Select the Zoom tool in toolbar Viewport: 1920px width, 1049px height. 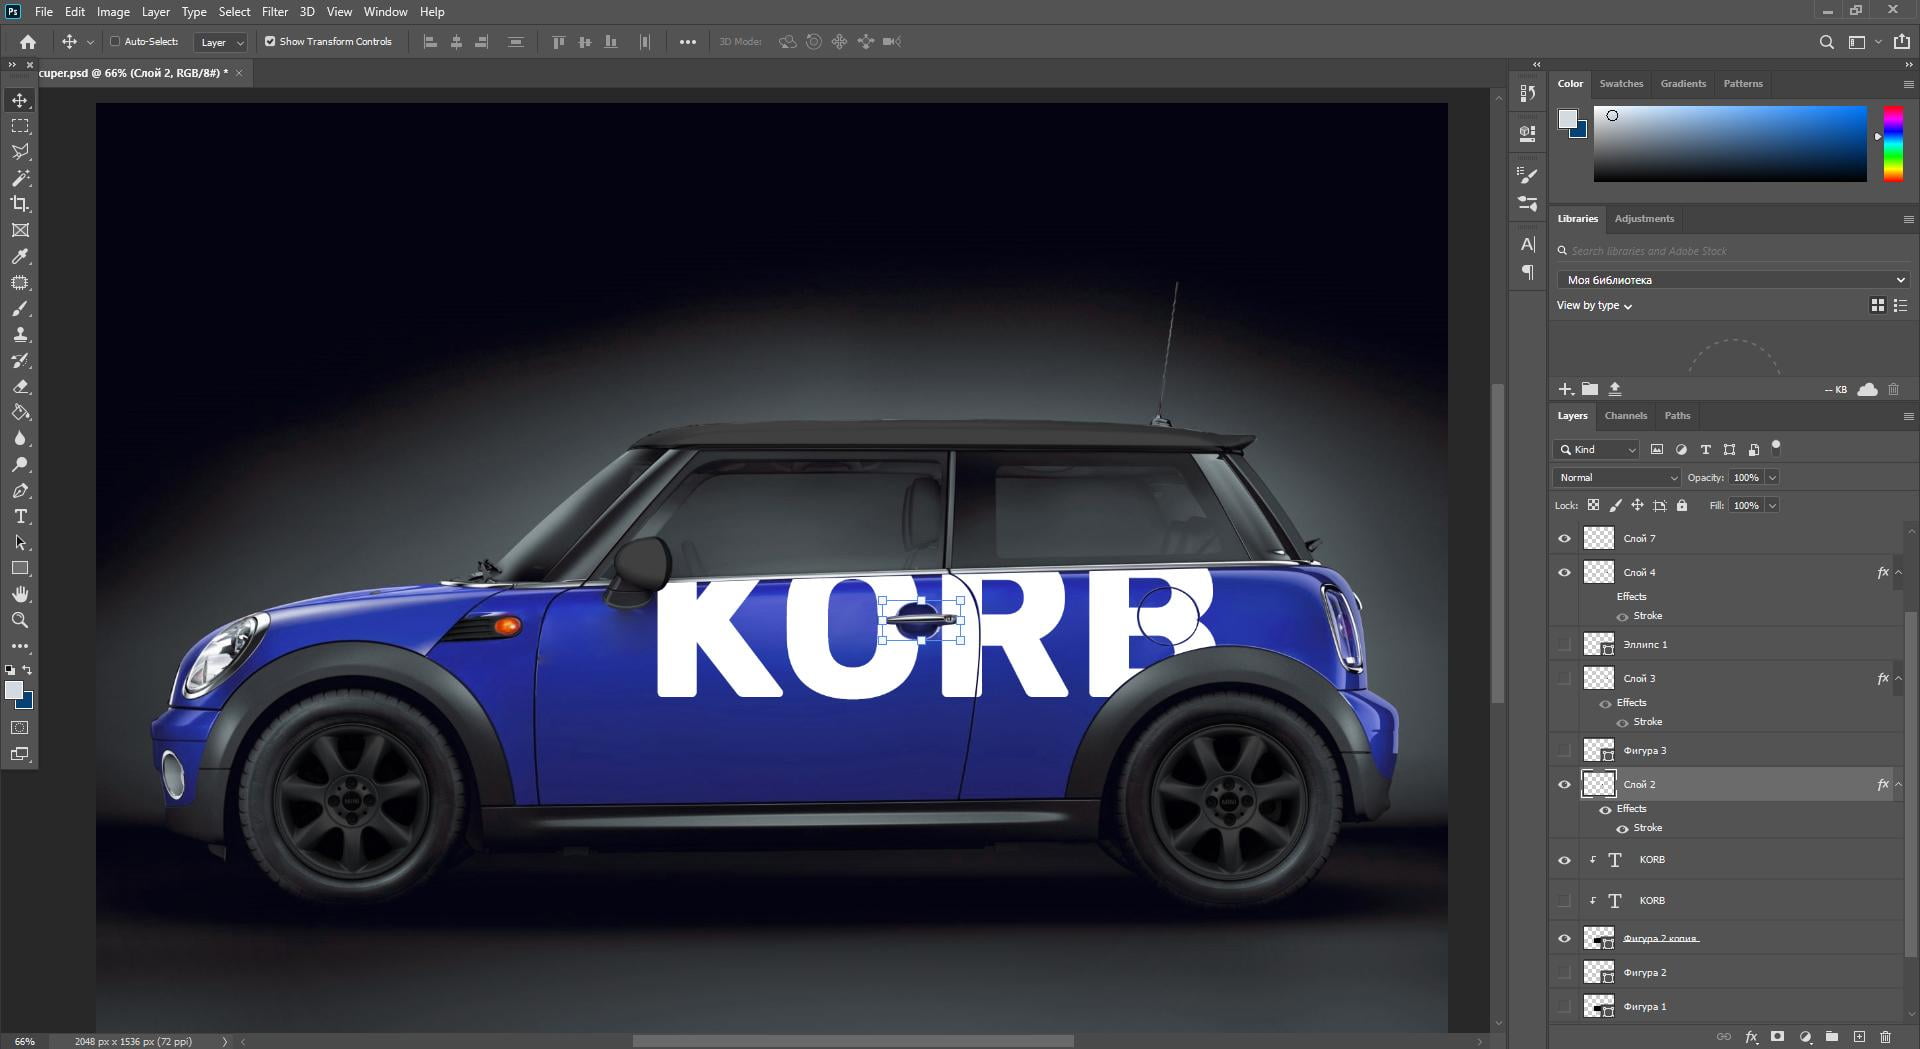click(20, 620)
